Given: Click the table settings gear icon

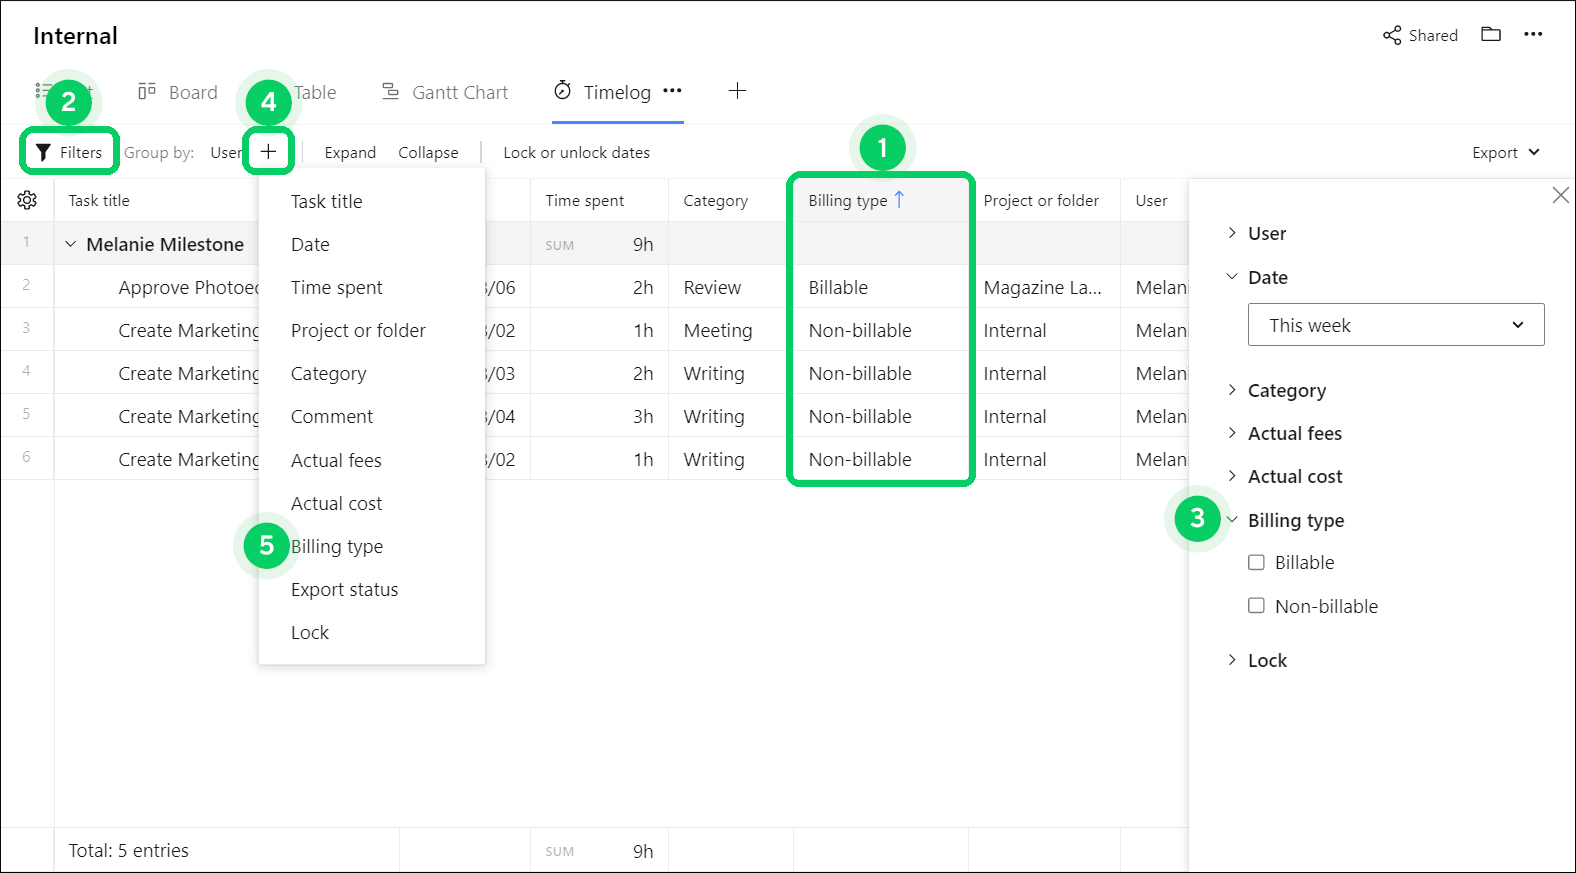Looking at the screenshot, I should [27, 200].
